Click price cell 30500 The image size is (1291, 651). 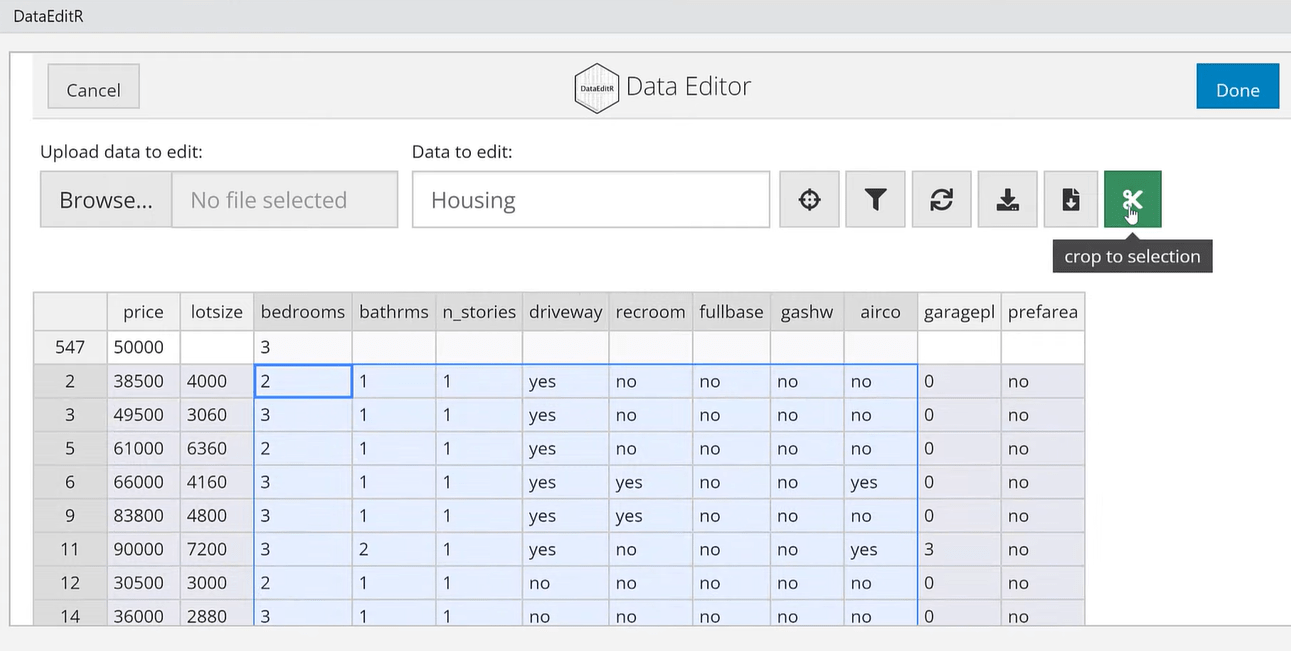pyautogui.click(x=144, y=583)
